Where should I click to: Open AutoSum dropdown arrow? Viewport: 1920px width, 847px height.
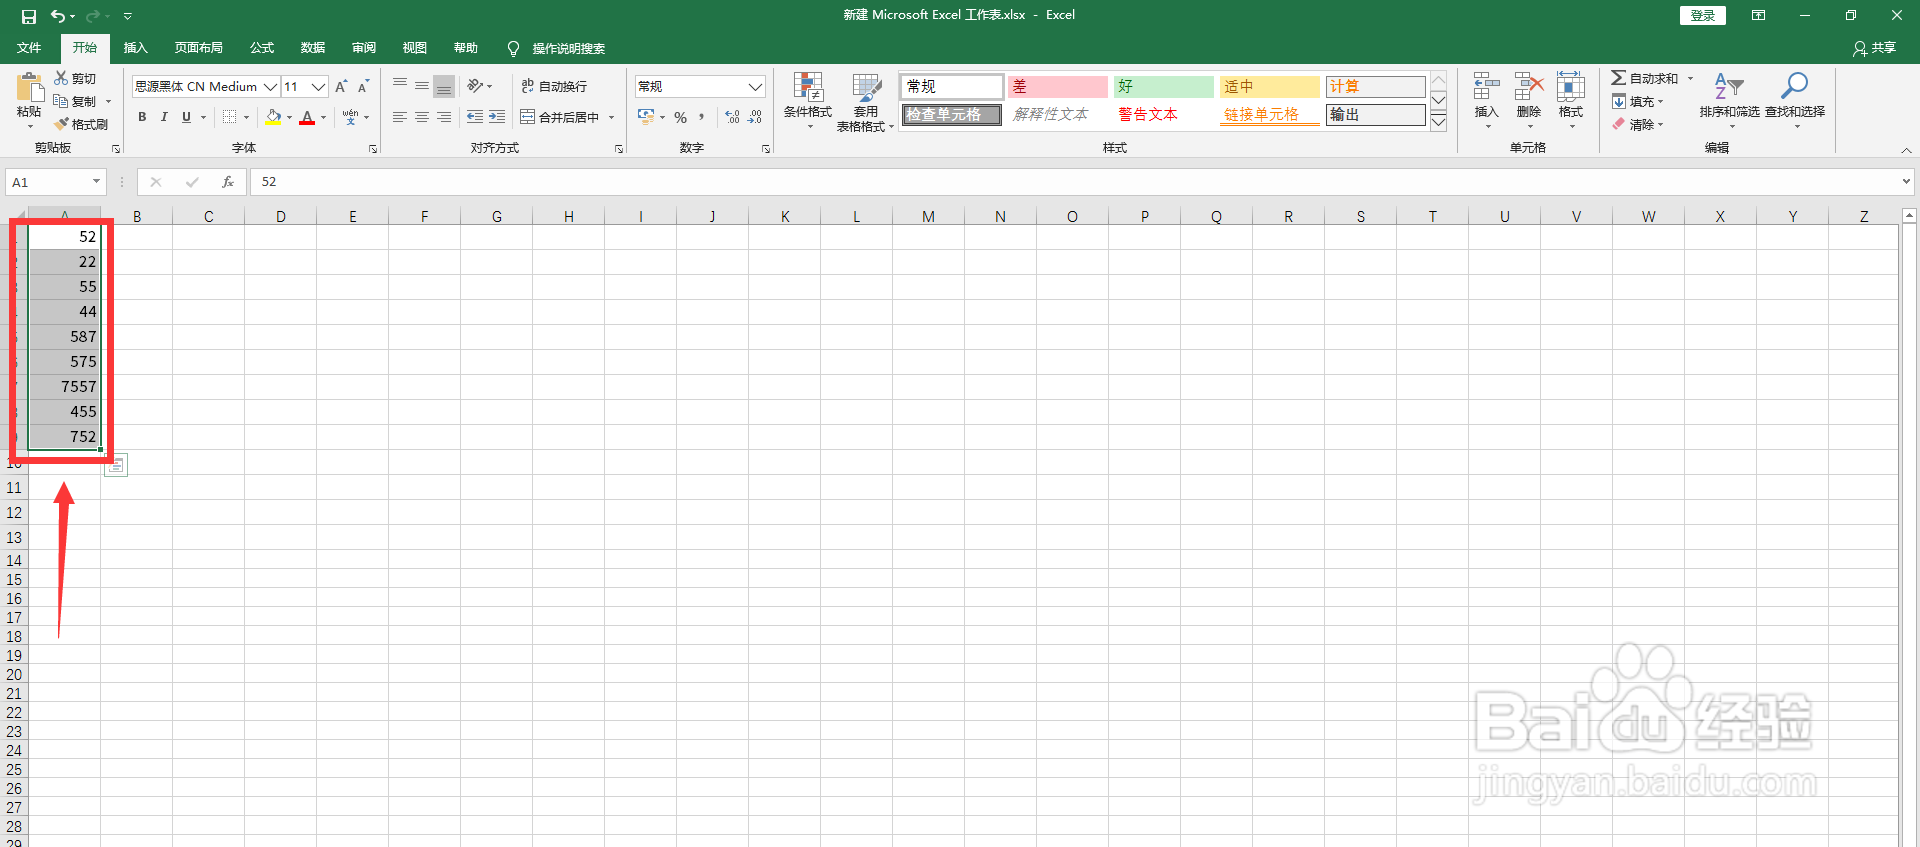tap(1691, 78)
